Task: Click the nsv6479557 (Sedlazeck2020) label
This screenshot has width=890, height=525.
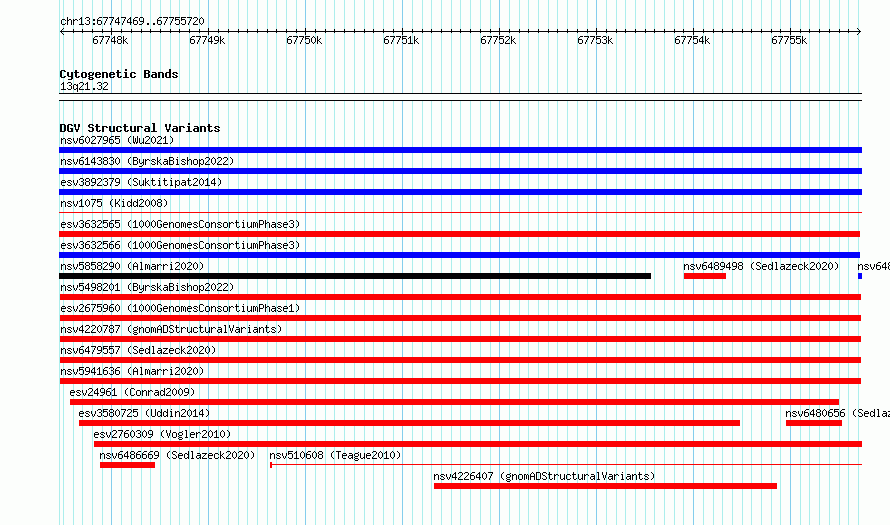Action: 138,350
